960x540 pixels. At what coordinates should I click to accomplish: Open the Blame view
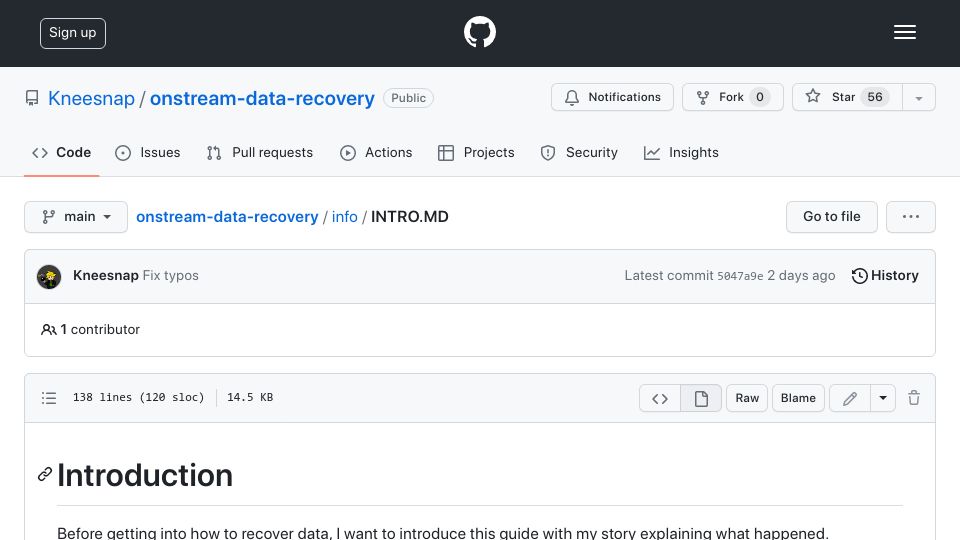(798, 398)
